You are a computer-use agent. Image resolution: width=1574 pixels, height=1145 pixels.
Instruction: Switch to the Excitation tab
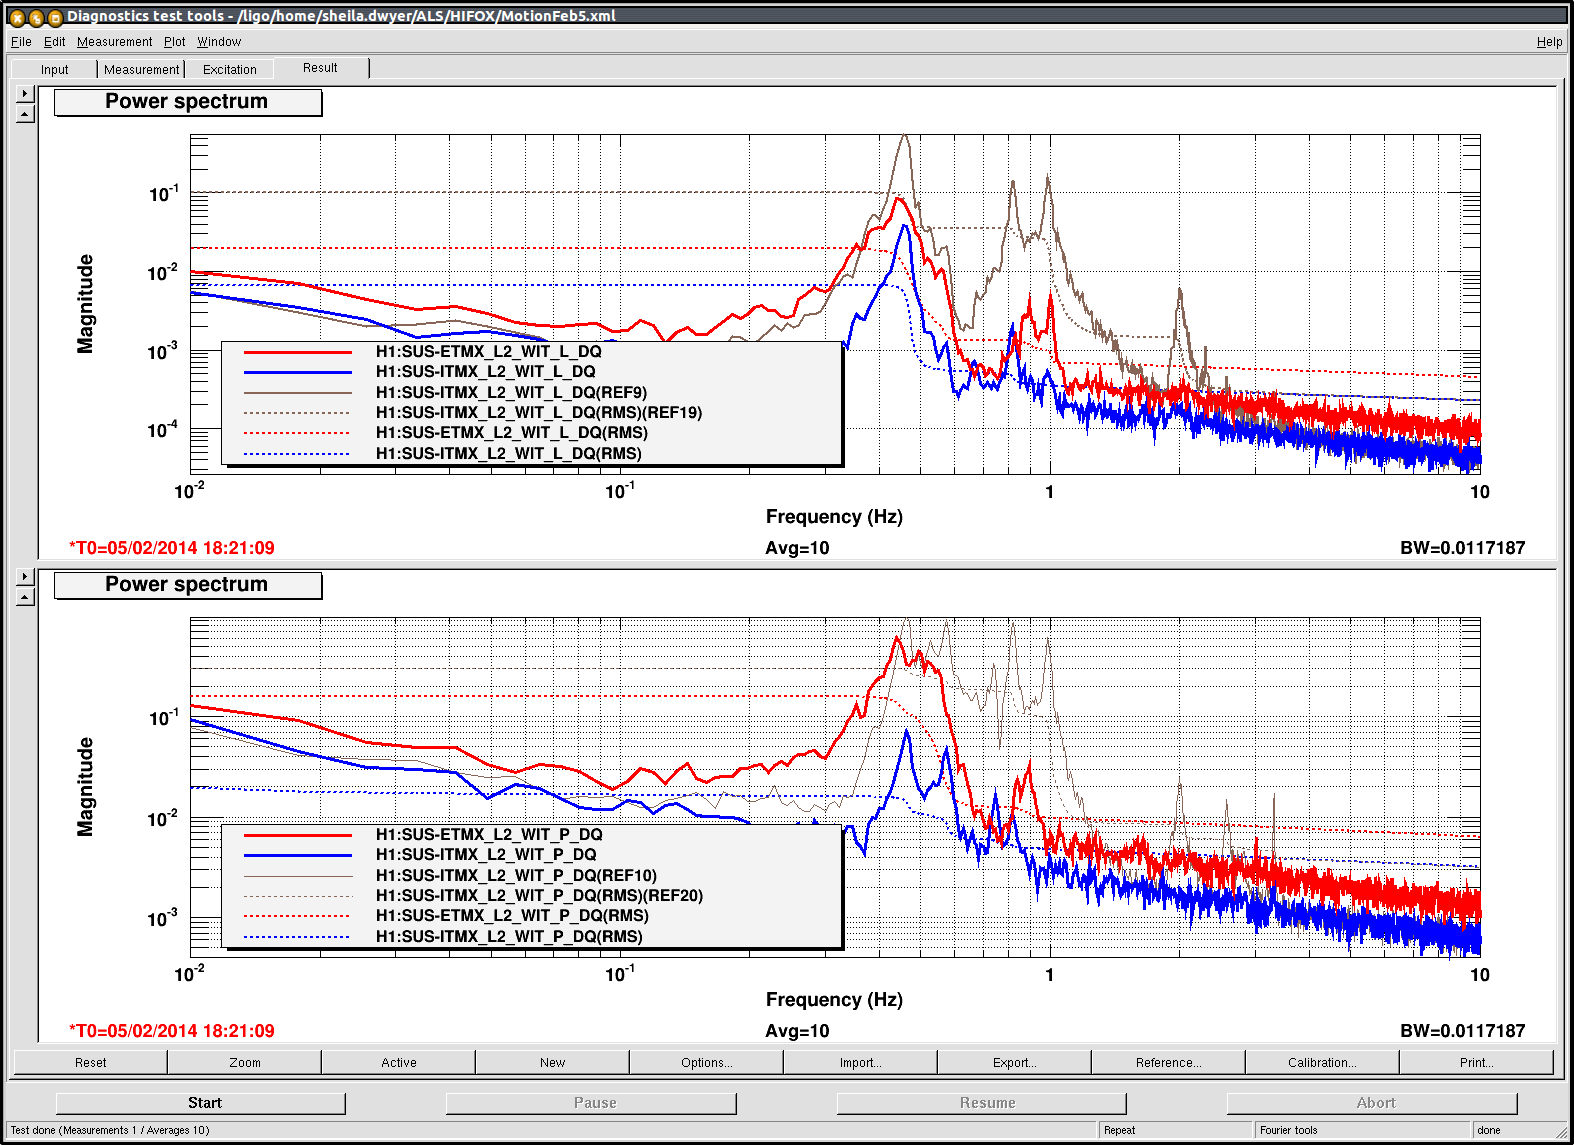point(229,69)
